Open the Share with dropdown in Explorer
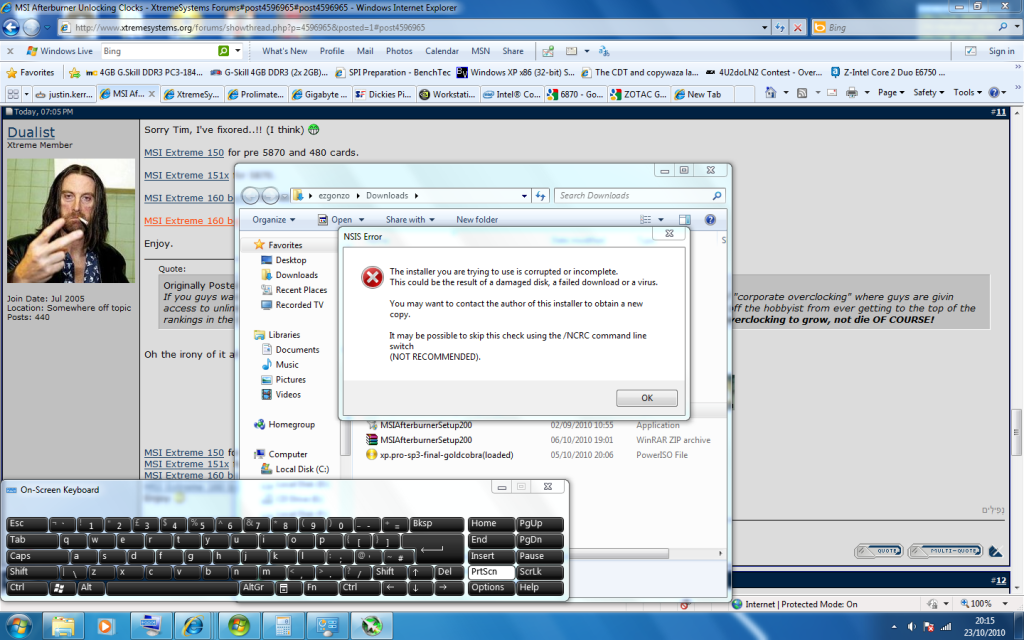This screenshot has height=640, width=1024. click(x=410, y=219)
